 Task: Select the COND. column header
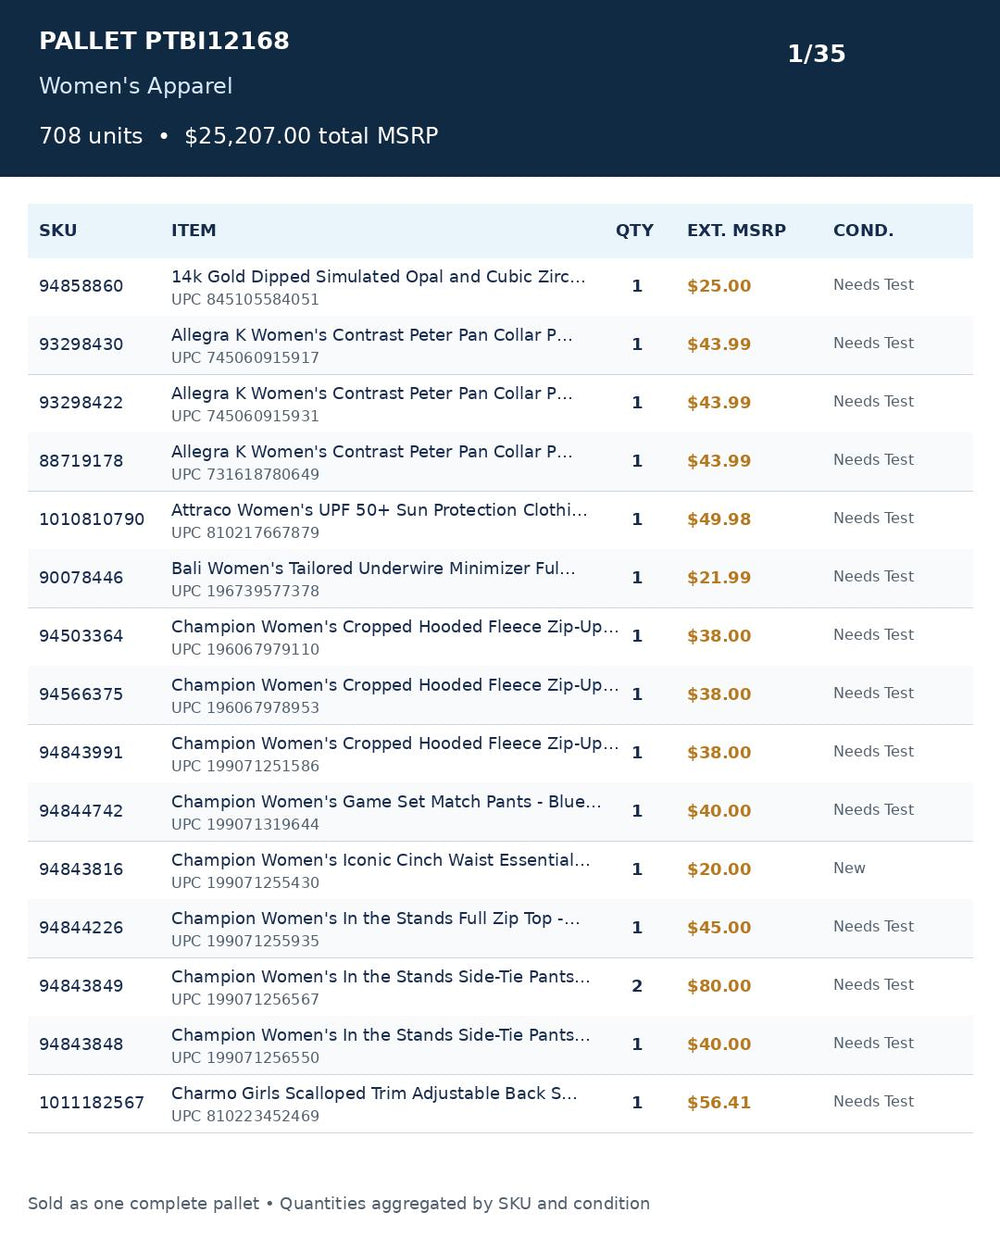click(863, 230)
